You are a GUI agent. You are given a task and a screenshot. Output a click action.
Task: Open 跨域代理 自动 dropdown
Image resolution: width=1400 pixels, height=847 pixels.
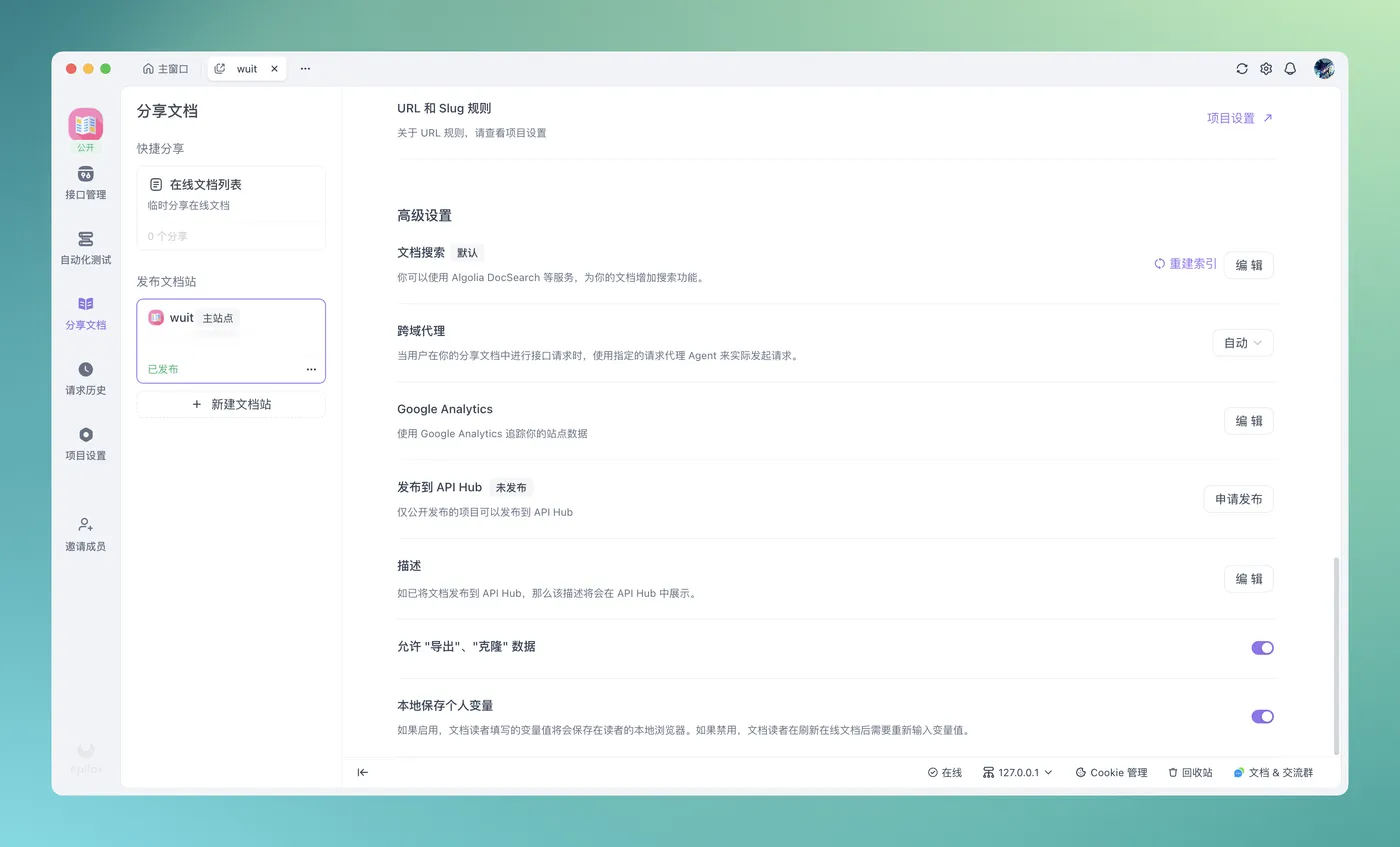pyautogui.click(x=1243, y=343)
